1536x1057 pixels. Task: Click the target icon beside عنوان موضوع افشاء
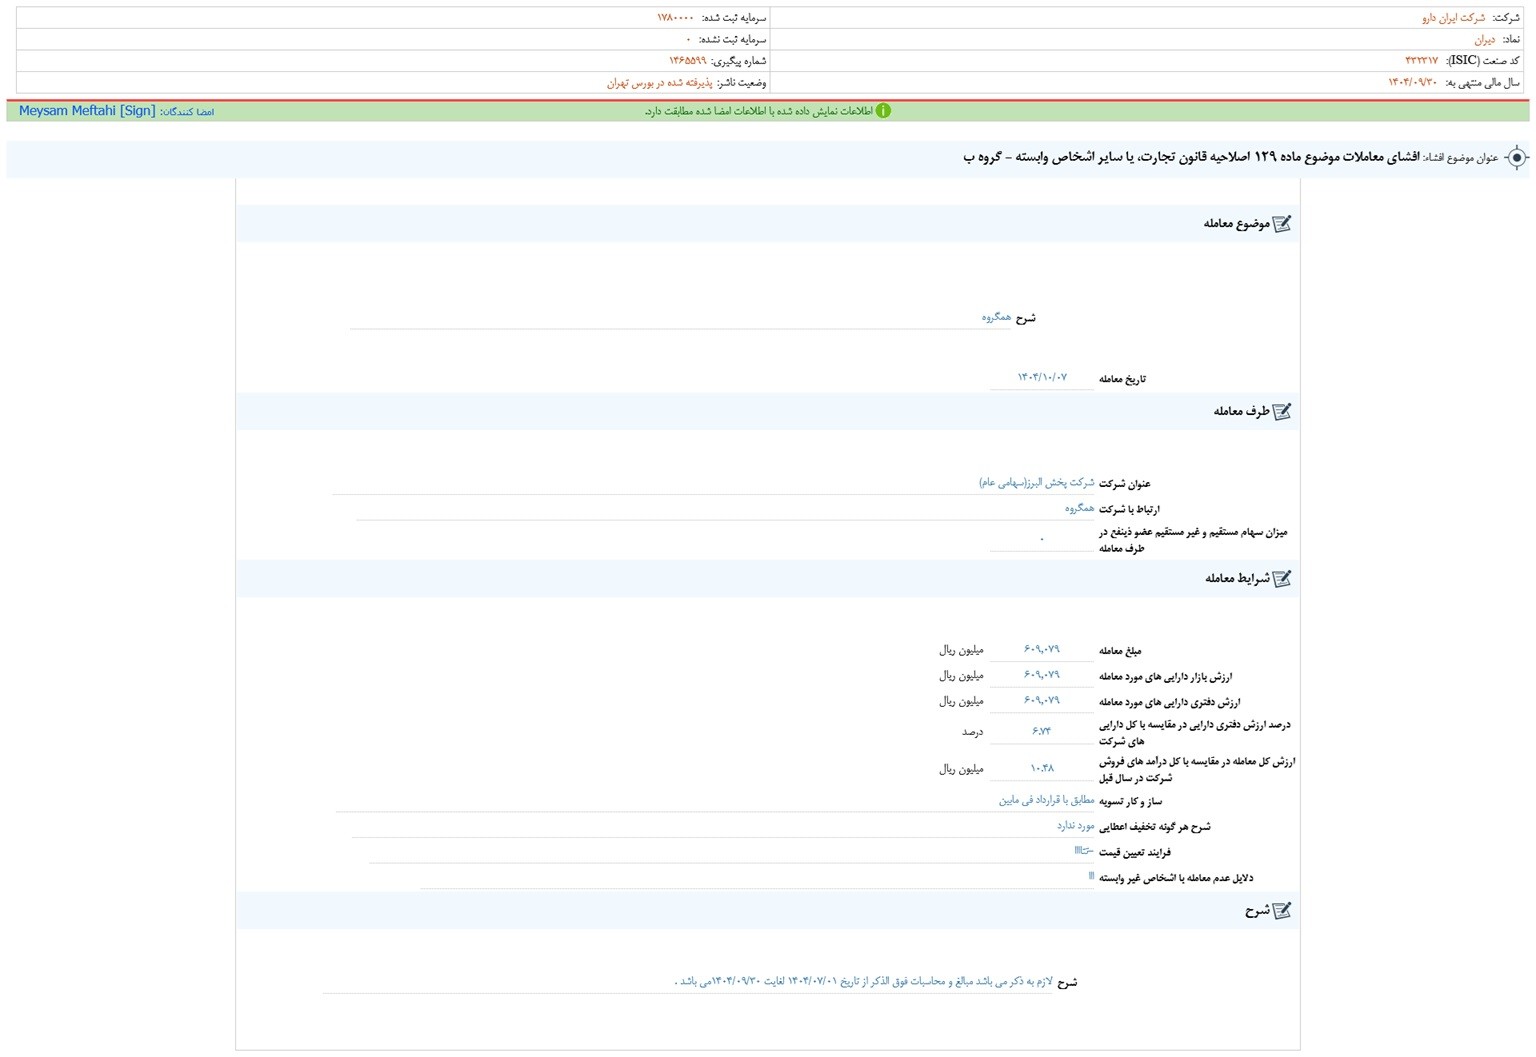[x=1517, y=158]
